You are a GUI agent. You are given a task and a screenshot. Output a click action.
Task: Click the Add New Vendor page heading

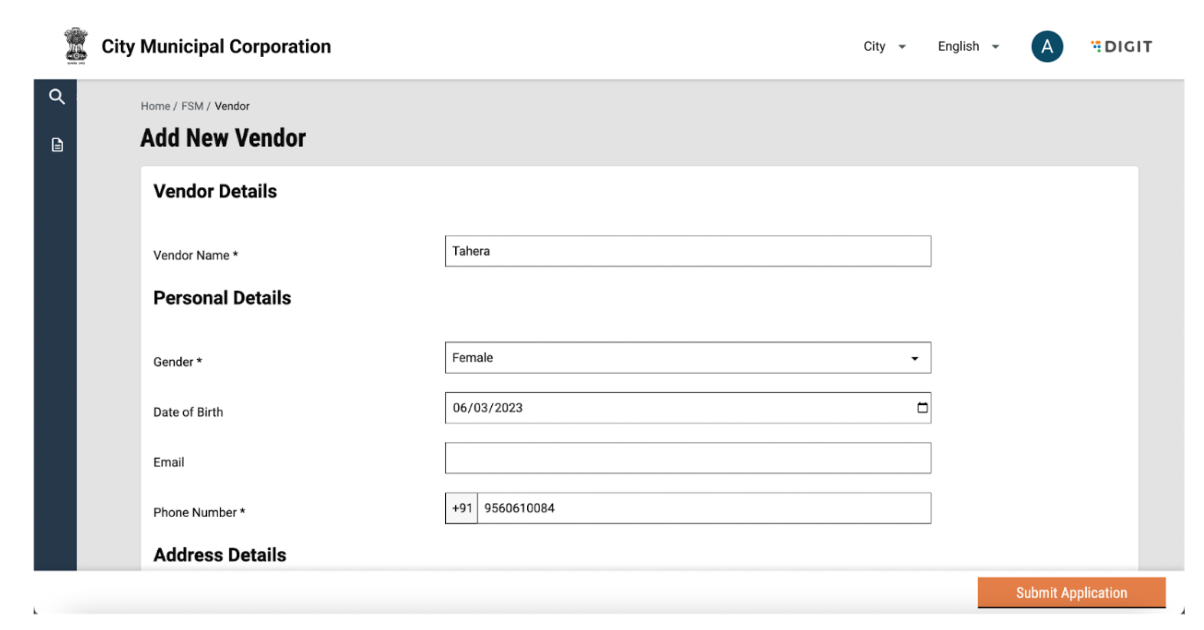[223, 138]
